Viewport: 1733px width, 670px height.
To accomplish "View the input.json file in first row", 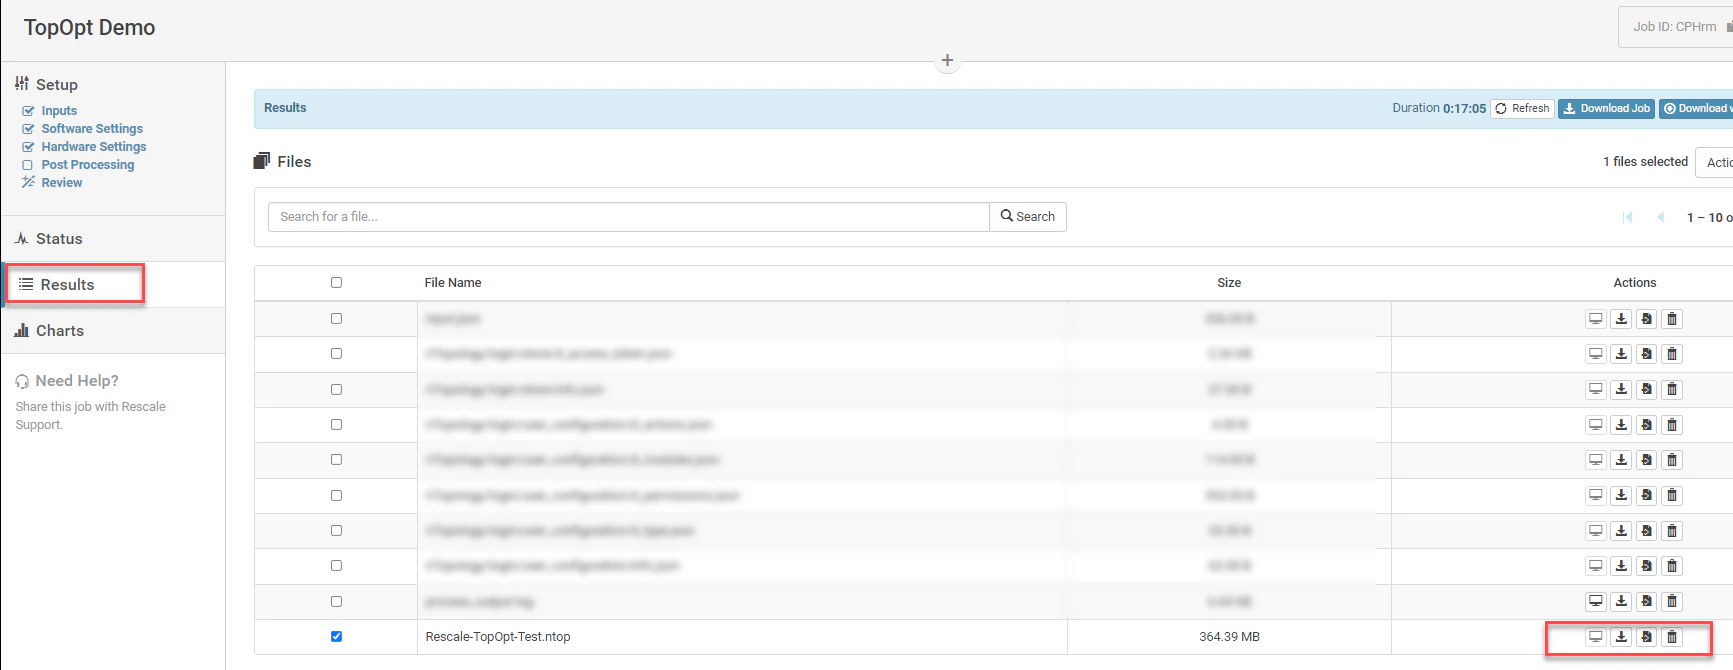I will tap(1596, 319).
